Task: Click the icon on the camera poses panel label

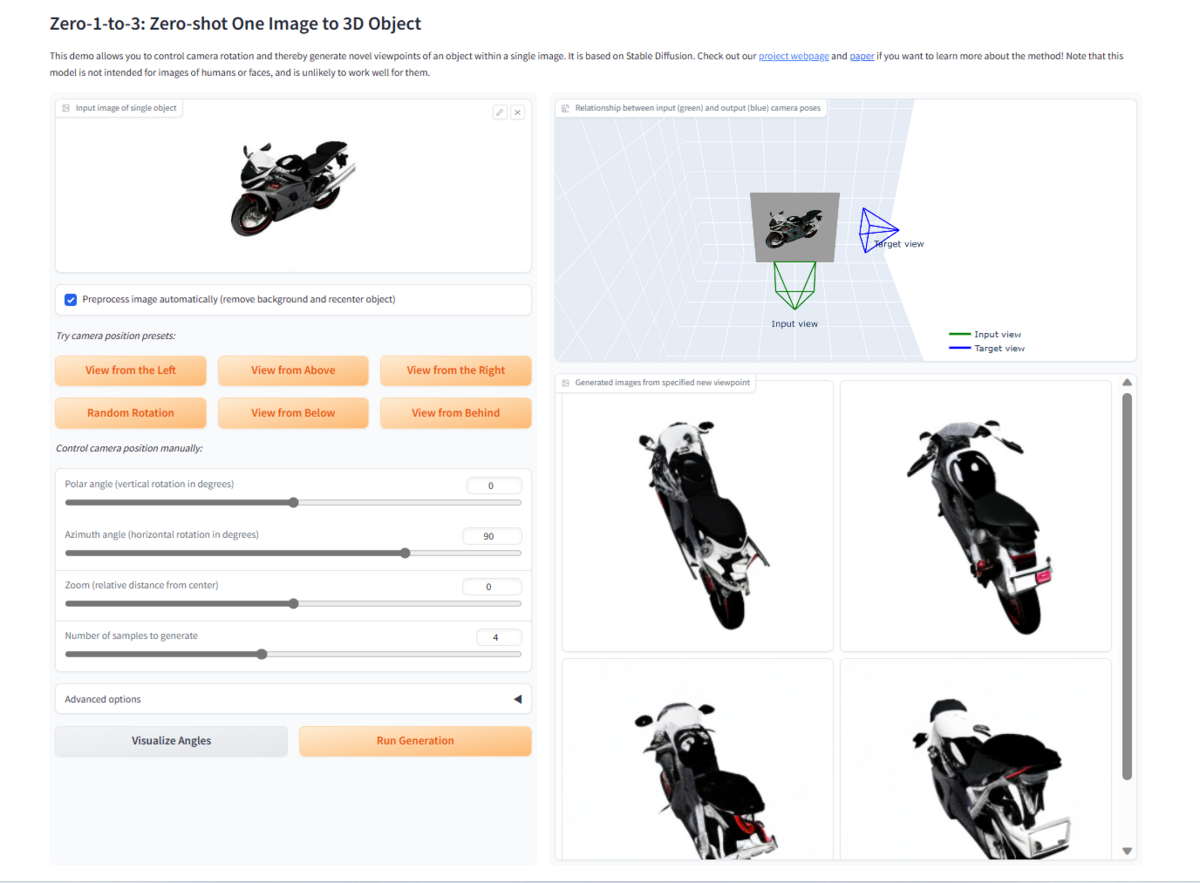Action: 564,107
